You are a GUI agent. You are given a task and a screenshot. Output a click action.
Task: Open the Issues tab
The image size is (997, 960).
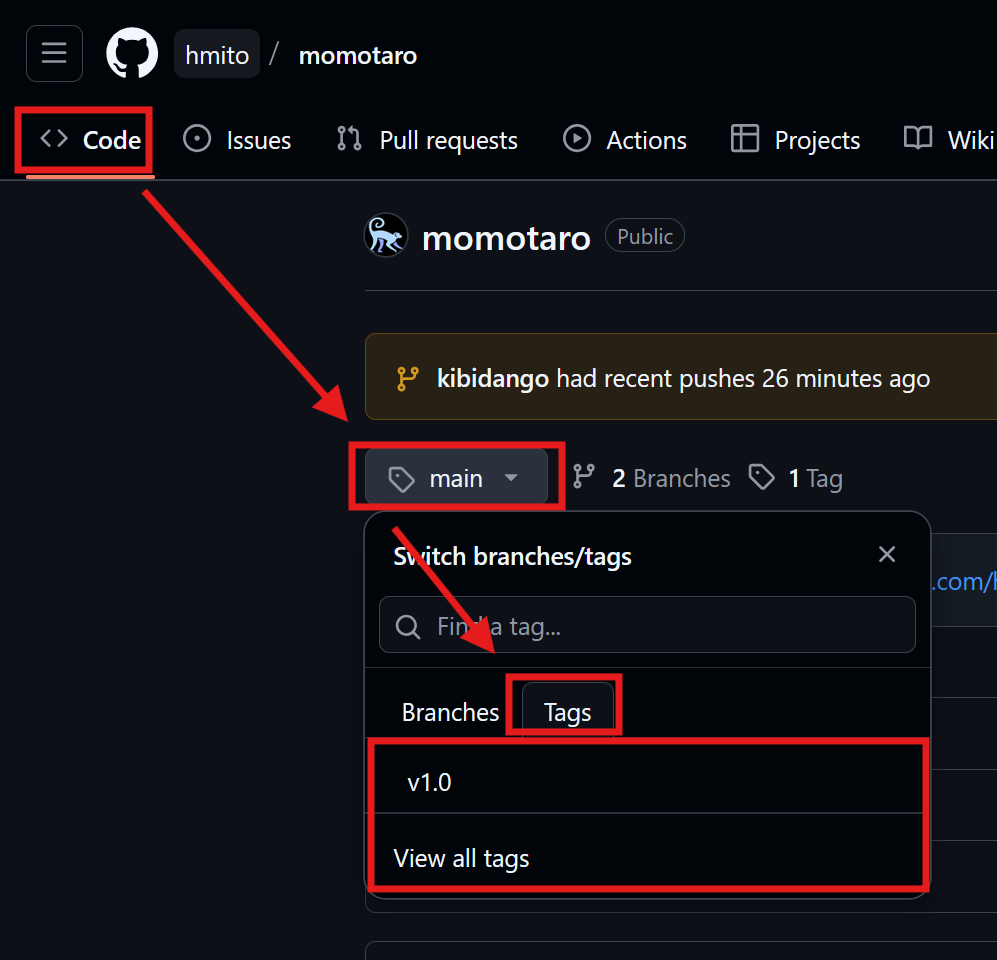pyautogui.click(x=237, y=140)
